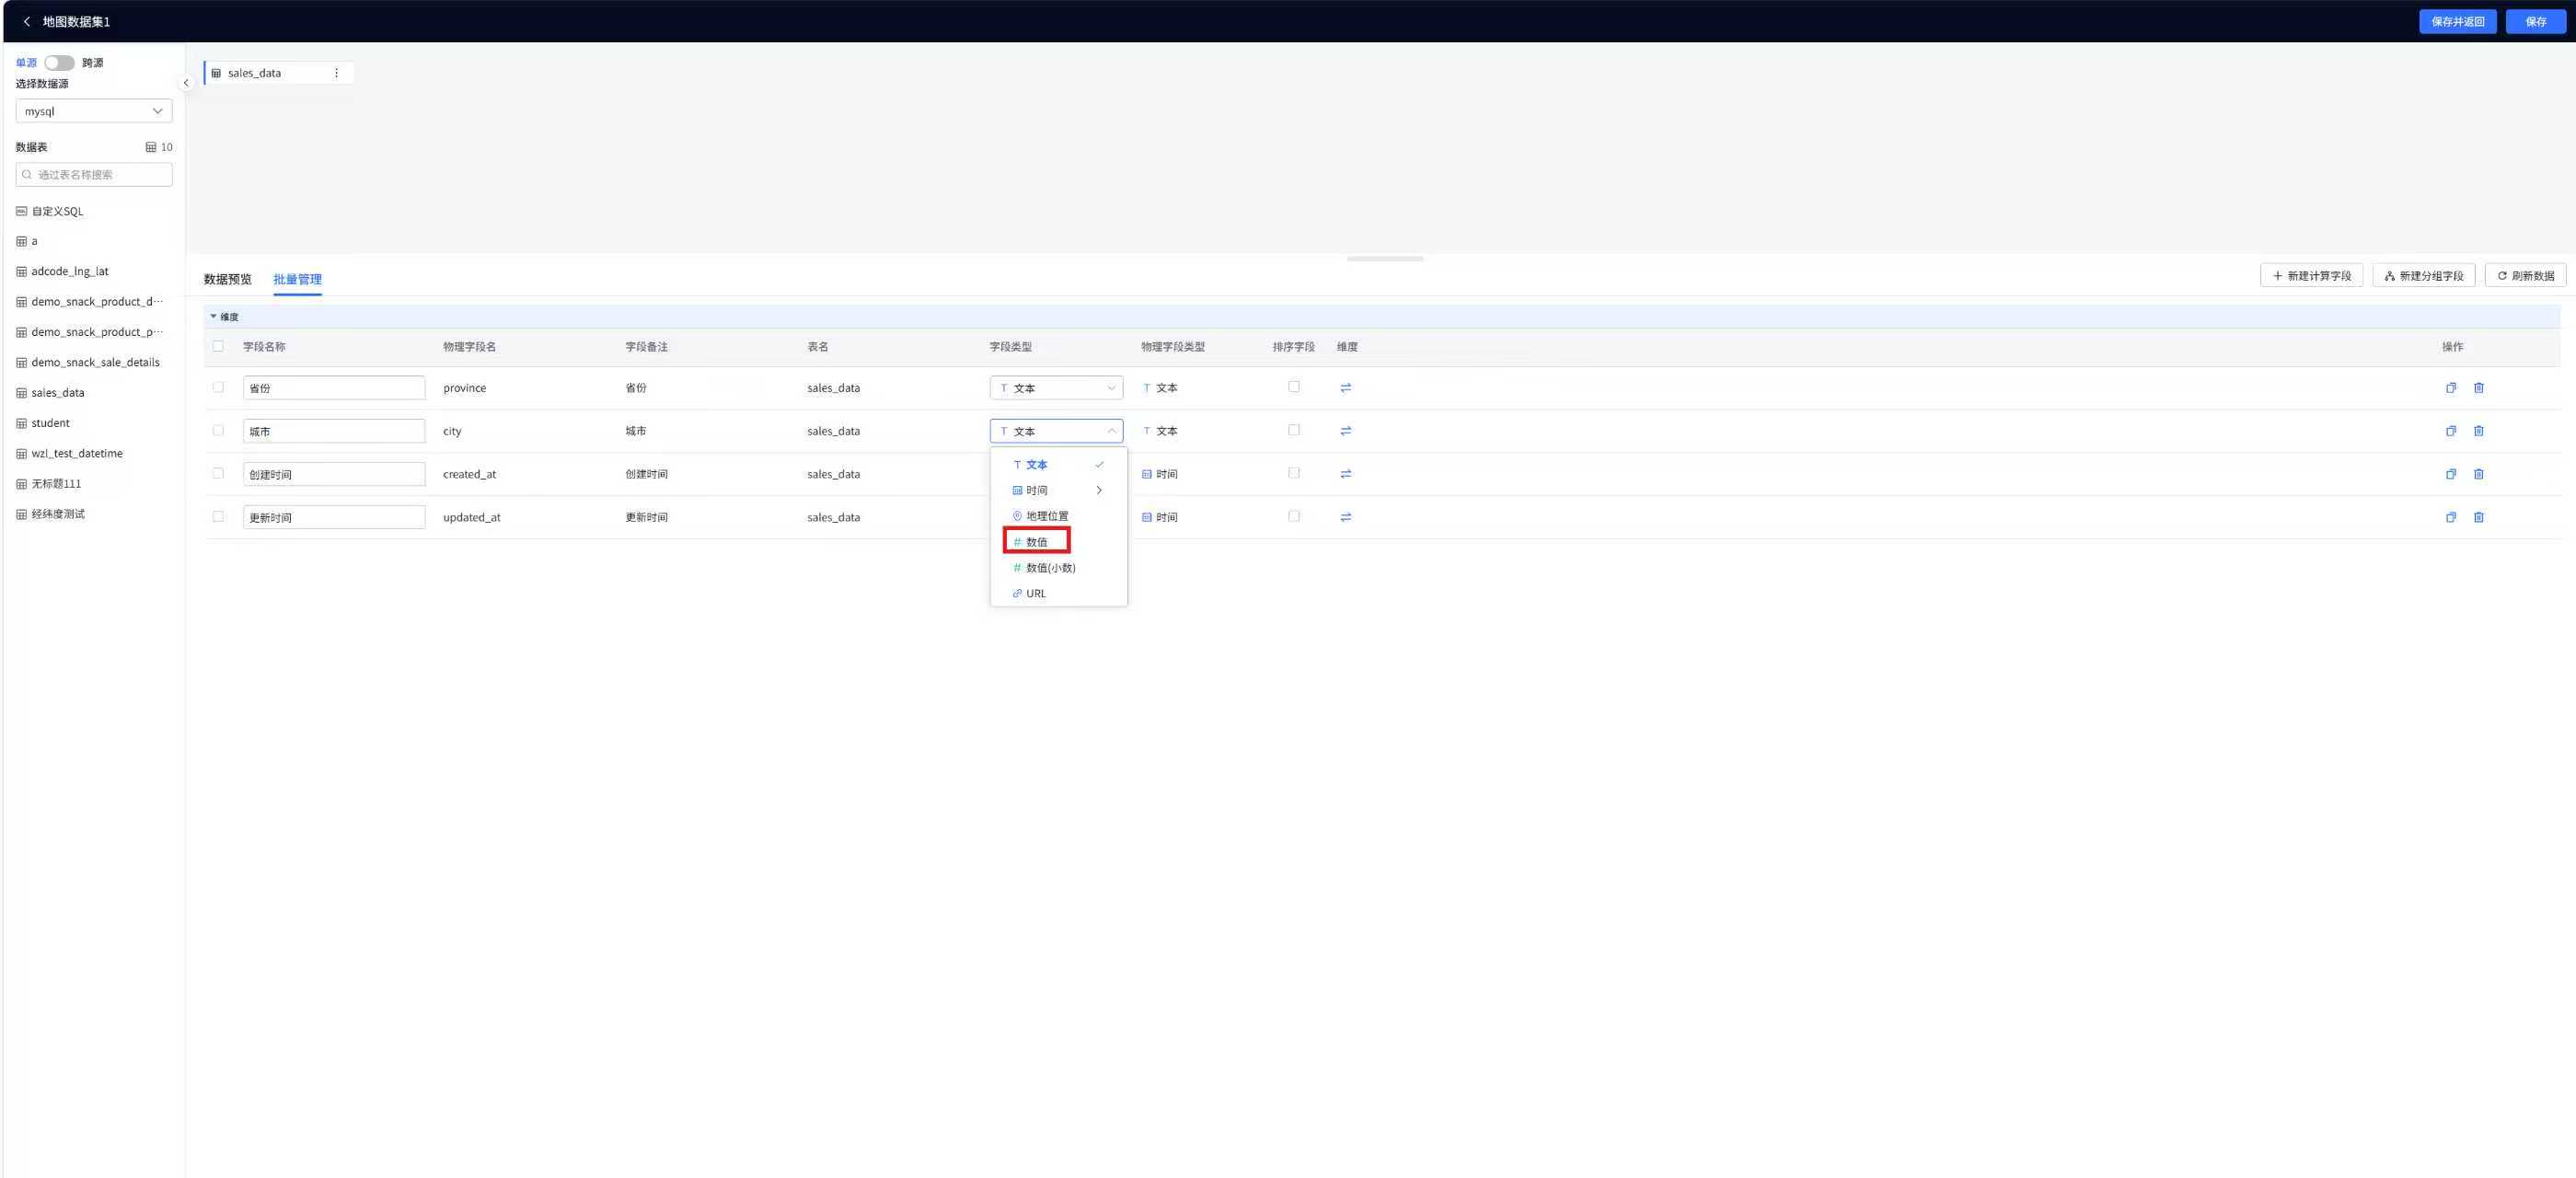This screenshot has height=1178, width=2576.
Task: Go back using the arrow beside 地图数据集1
Action: coord(27,21)
